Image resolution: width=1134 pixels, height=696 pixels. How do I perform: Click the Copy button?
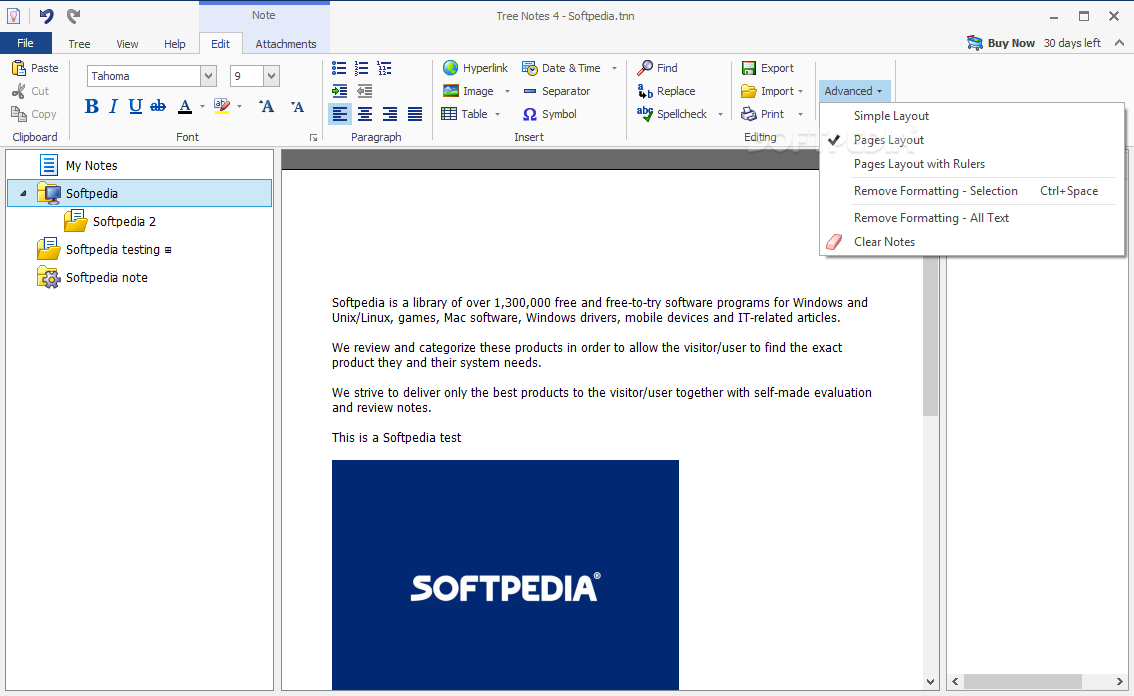pos(34,114)
